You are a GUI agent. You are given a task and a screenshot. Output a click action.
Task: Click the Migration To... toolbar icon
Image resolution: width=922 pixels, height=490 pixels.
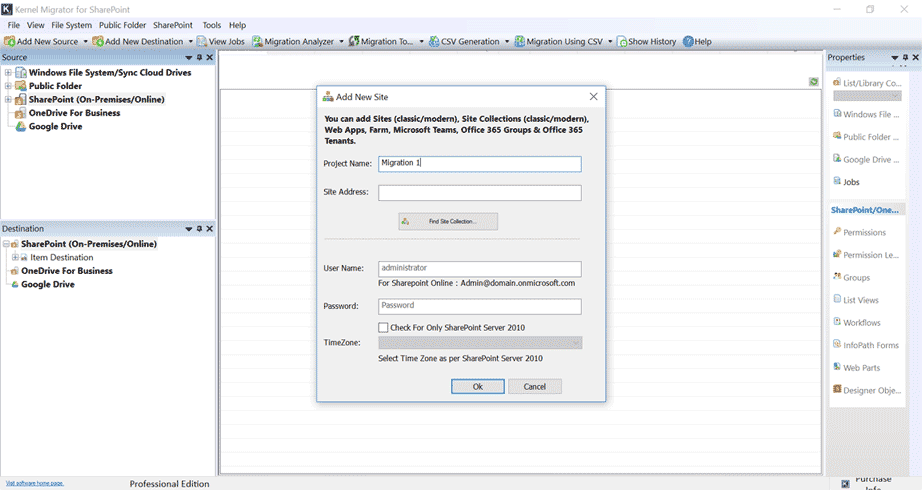coord(354,41)
